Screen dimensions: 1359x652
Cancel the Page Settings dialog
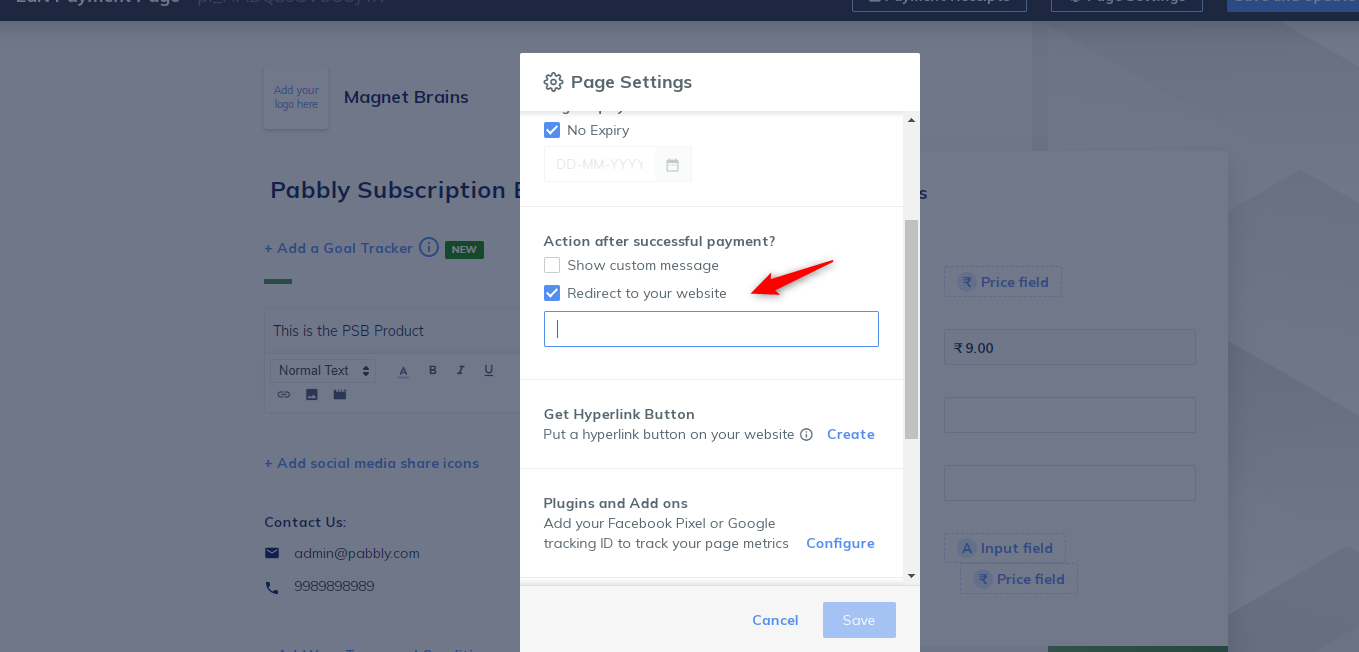coord(775,620)
